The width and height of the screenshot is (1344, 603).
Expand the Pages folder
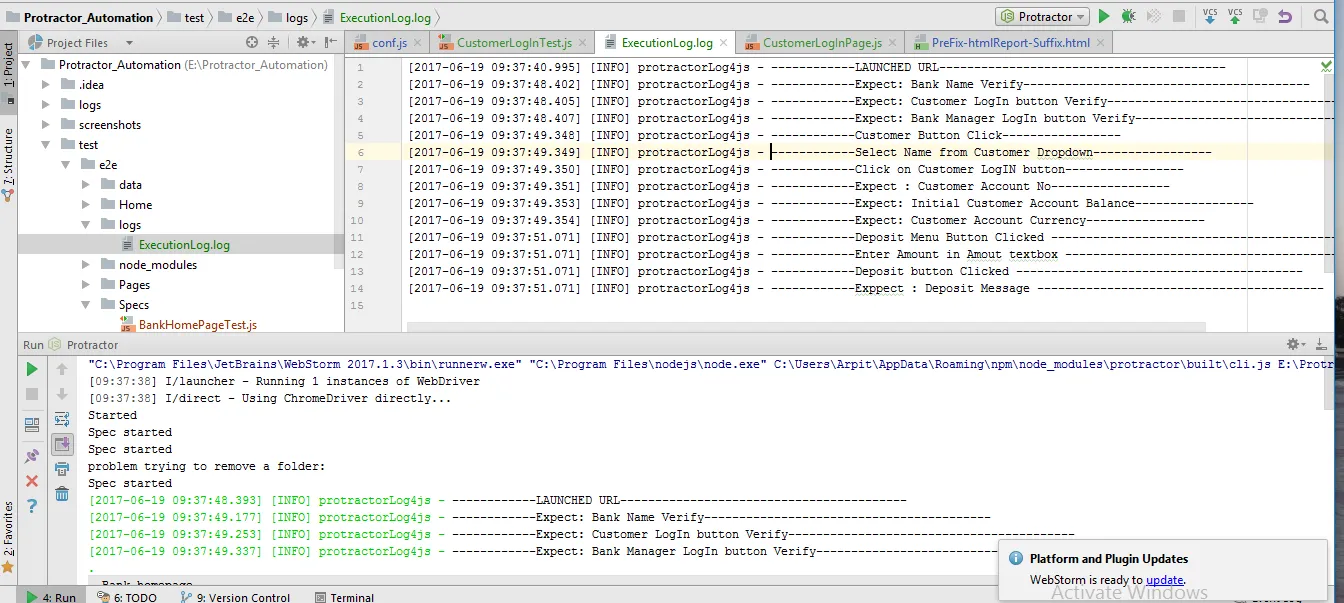tap(86, 285)
